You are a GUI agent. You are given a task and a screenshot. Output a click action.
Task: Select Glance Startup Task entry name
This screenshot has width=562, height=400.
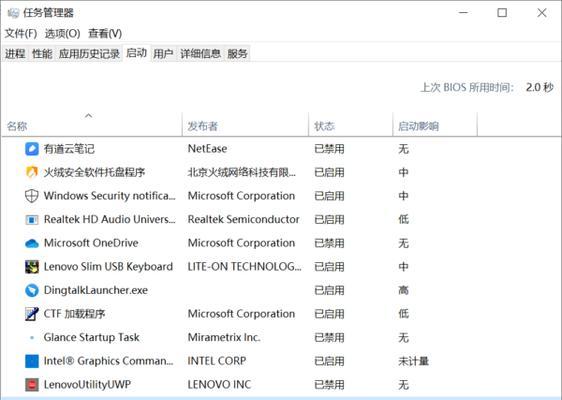point(91,338)
